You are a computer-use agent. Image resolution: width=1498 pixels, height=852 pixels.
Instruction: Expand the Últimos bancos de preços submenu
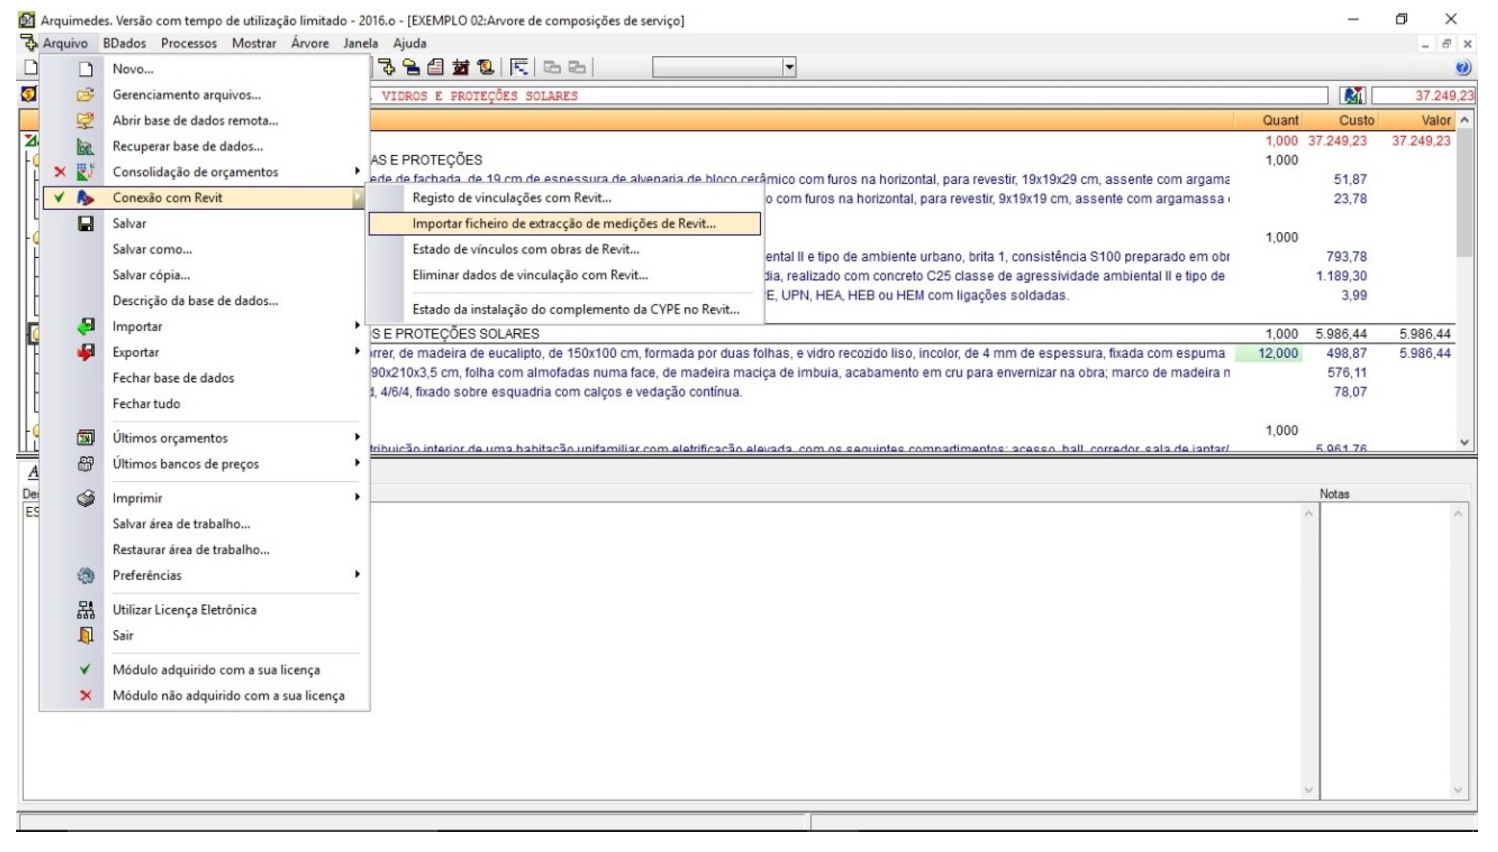tap(357, 464)
